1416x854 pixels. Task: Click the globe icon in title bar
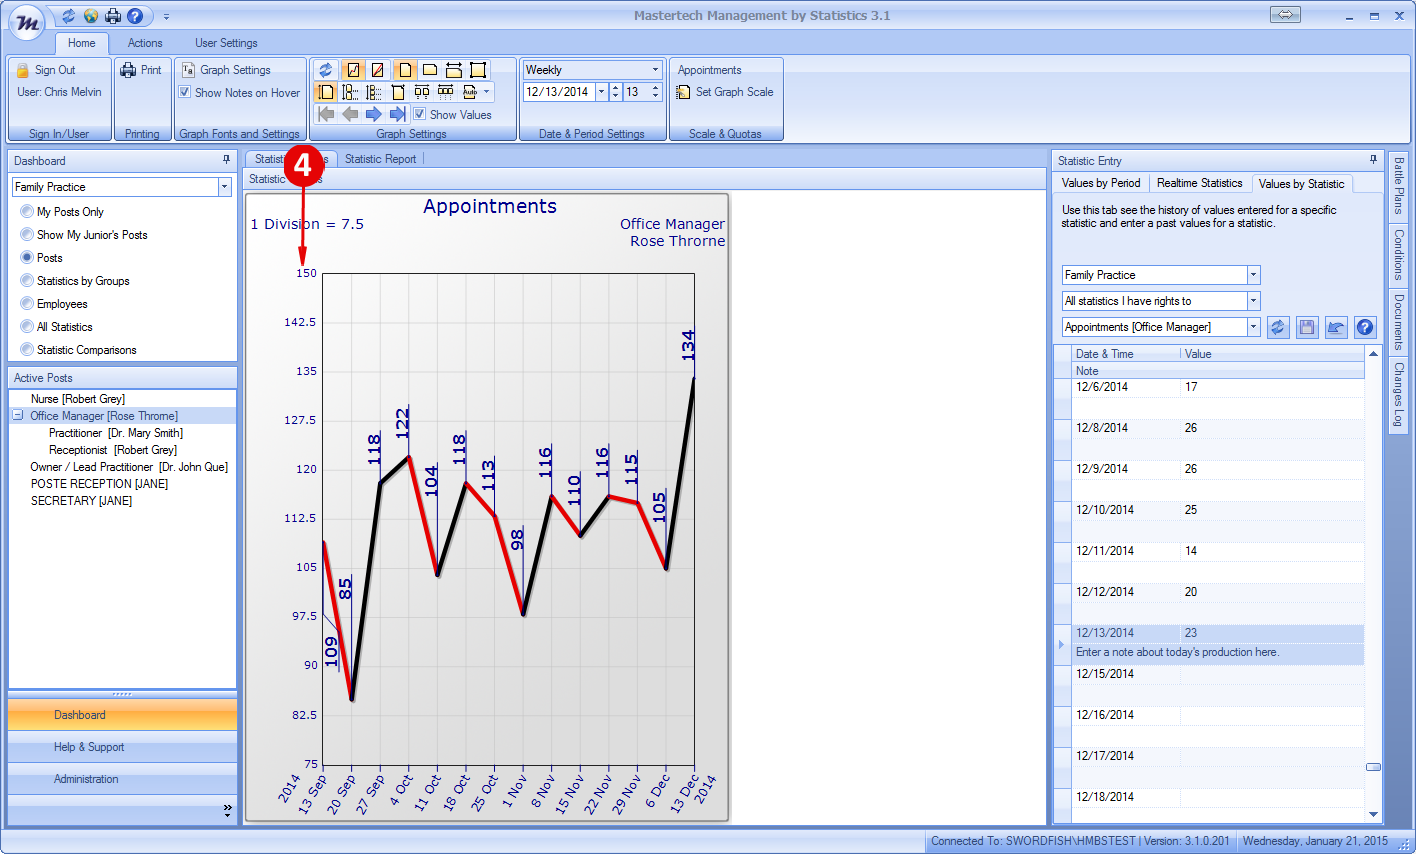coord(90,16)
